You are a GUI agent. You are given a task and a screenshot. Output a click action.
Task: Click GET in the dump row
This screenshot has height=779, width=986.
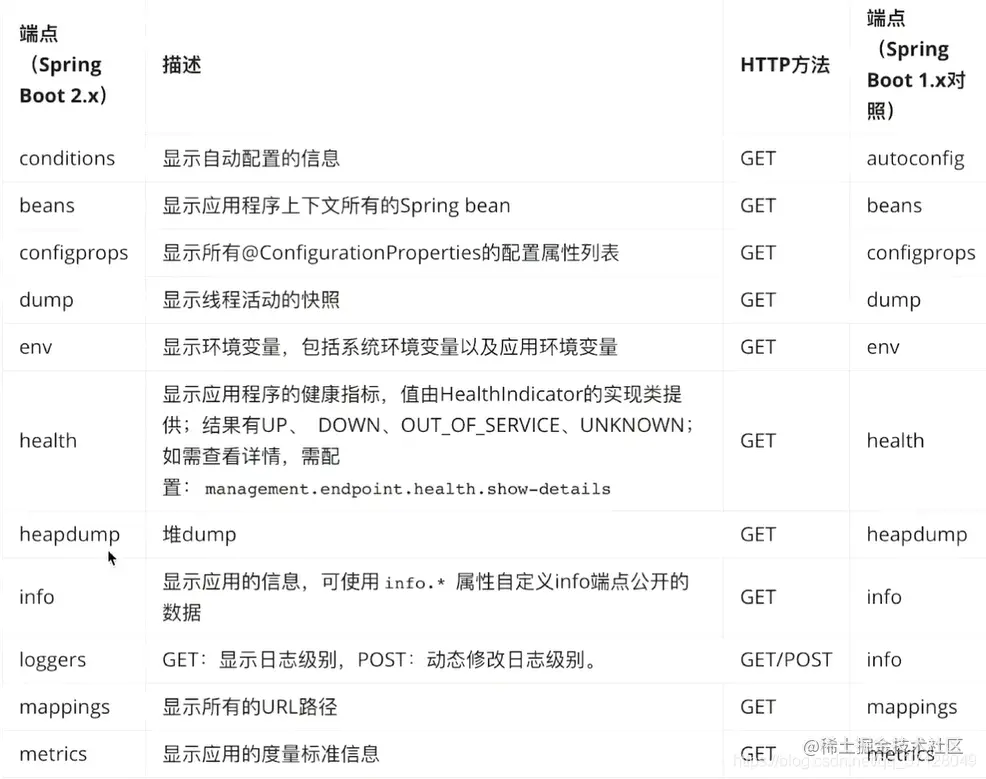tap(758, 300)
